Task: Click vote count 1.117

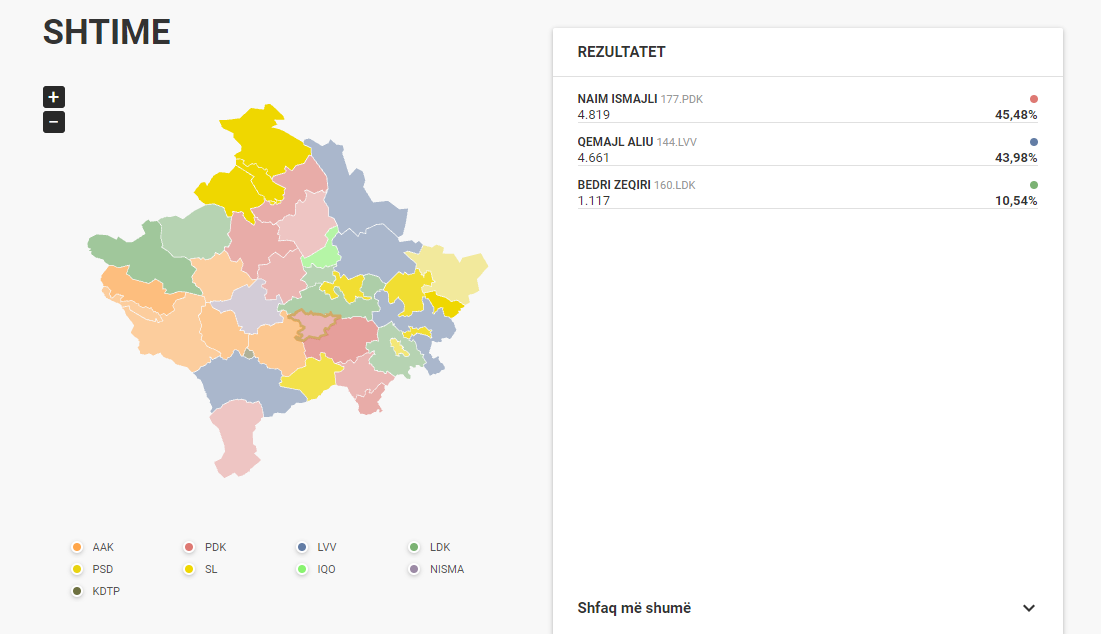Action: coord(593,201)
